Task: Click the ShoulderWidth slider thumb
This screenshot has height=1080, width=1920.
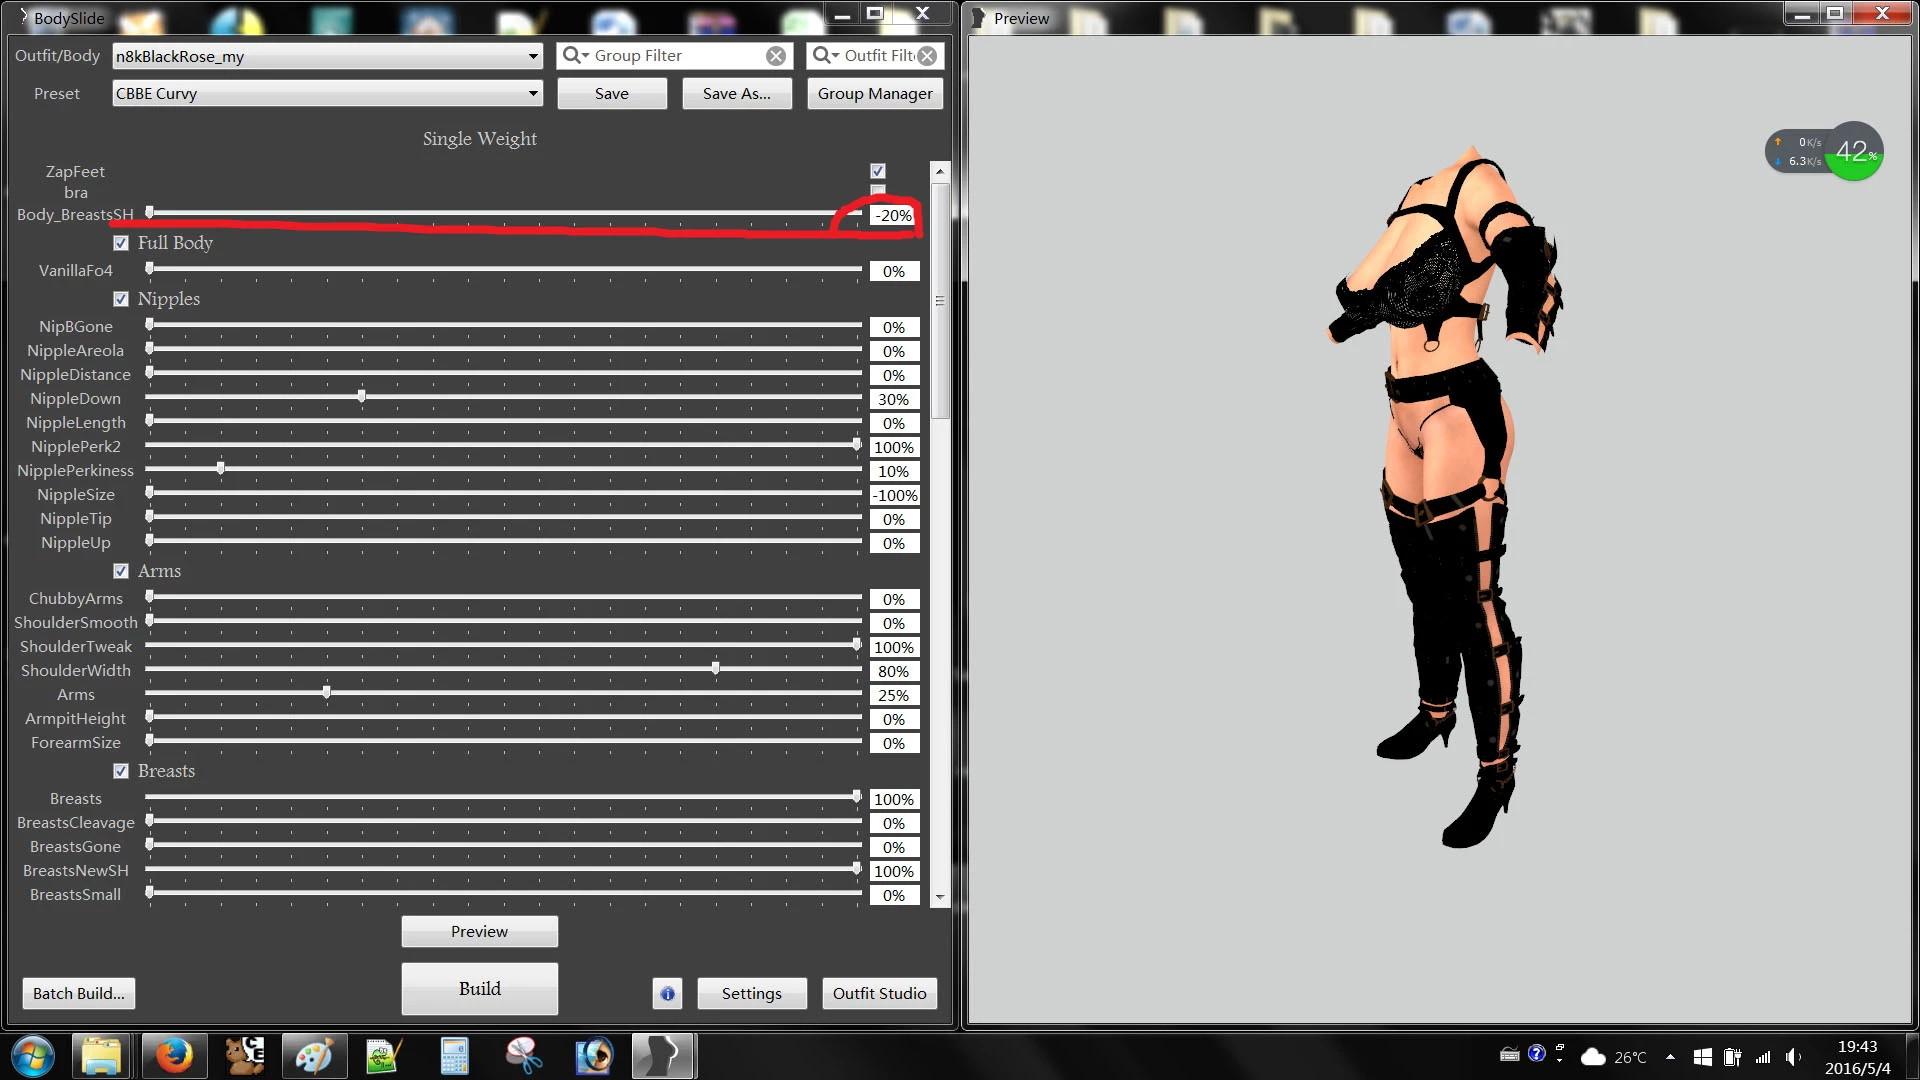Action: [x=716, y=669]
